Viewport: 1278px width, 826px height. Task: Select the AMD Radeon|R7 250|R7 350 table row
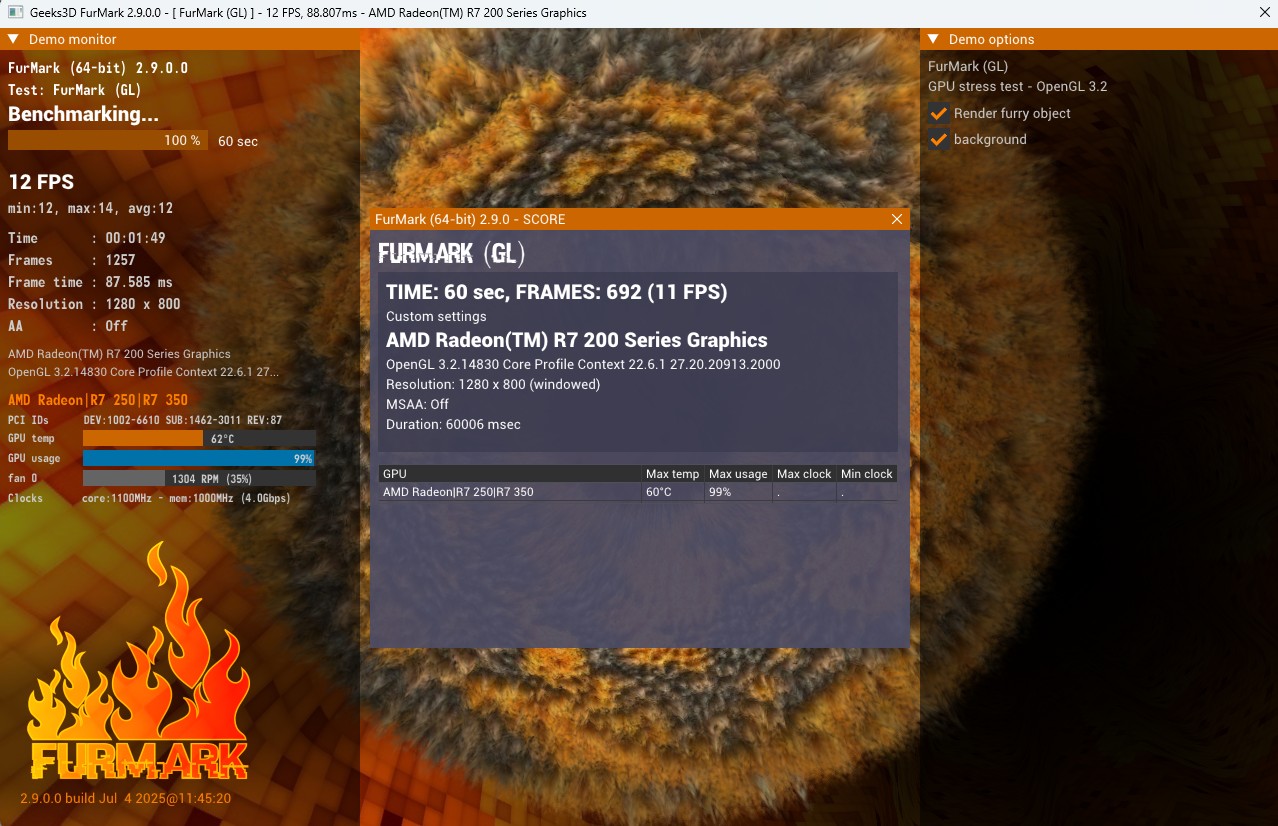click(x=638, y=492)
